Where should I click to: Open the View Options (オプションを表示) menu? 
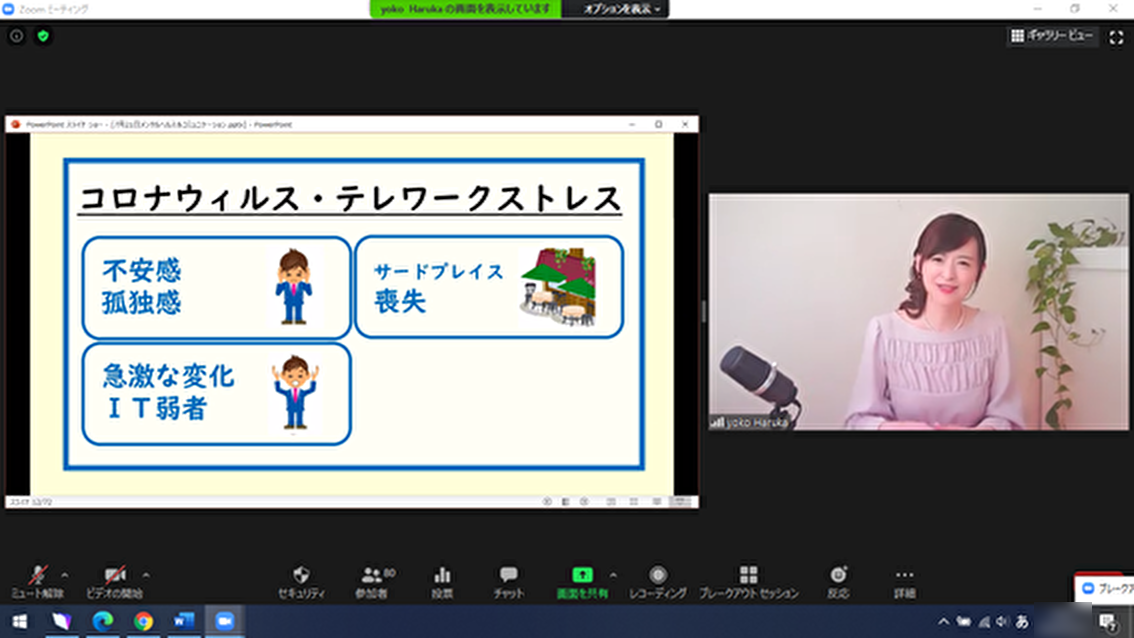pyautogui.click(x=621, y=9)
